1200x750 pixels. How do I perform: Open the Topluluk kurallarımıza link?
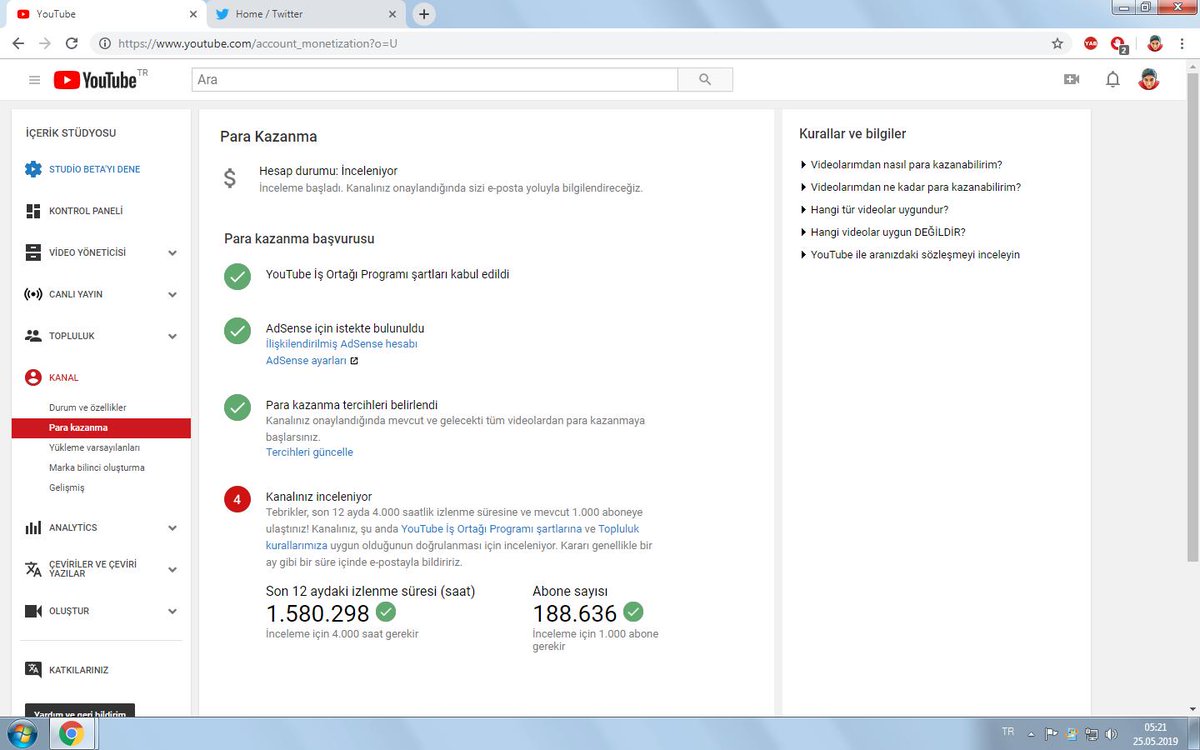pyautogui.click(x=453, y=537)
